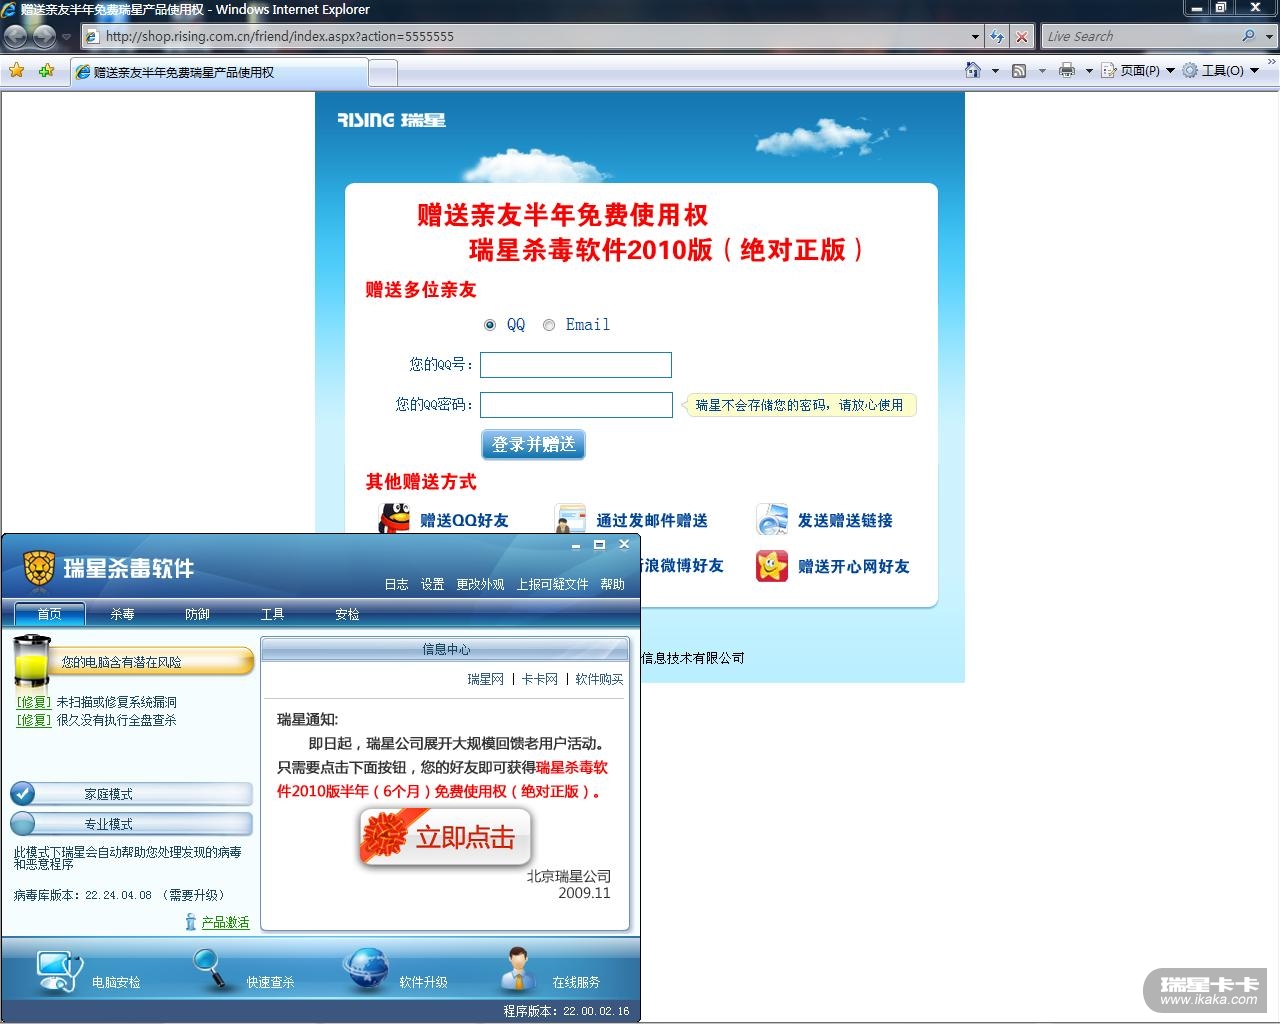This screenshot has width=1280, height=1024.
Task: Click the Live Search box
Action: (1139, 36)
